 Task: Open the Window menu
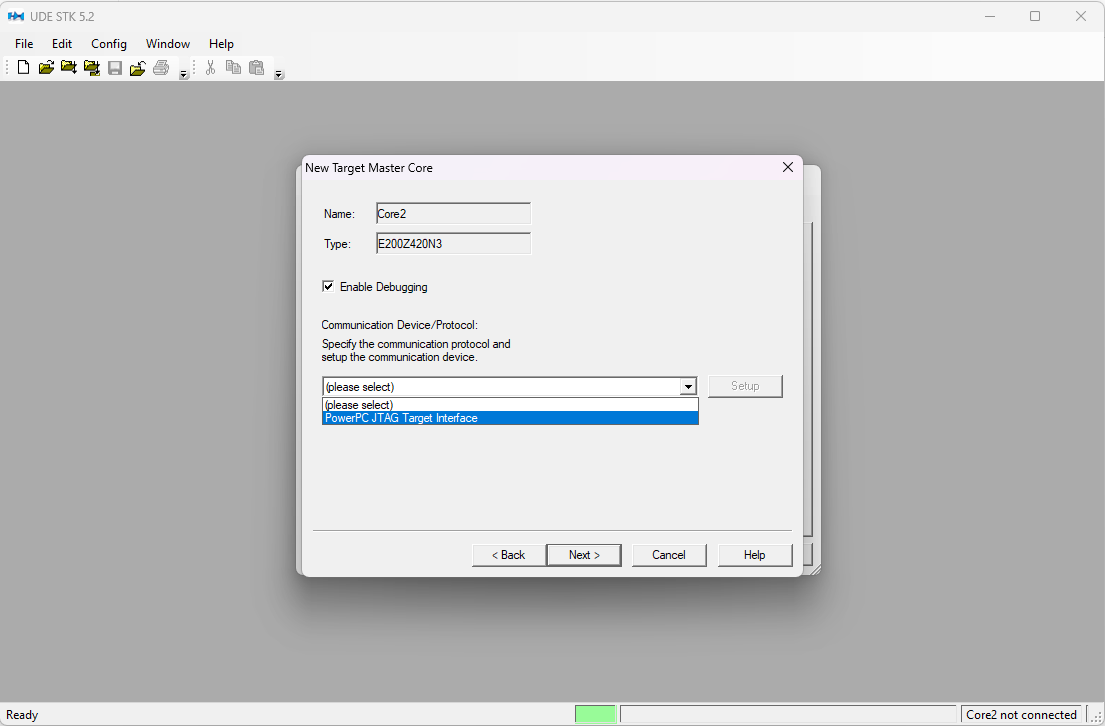coord(167,43)
